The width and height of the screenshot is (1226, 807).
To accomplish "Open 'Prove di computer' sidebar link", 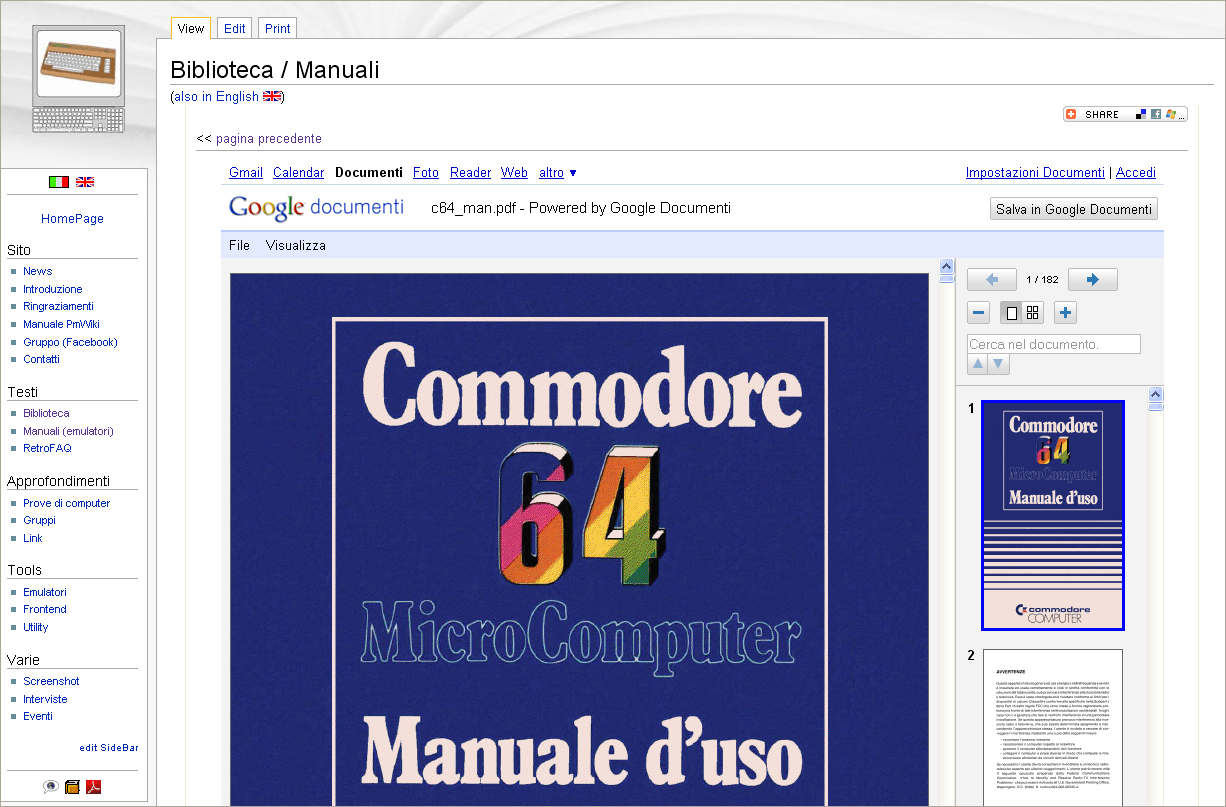I will tap(67, 503).
